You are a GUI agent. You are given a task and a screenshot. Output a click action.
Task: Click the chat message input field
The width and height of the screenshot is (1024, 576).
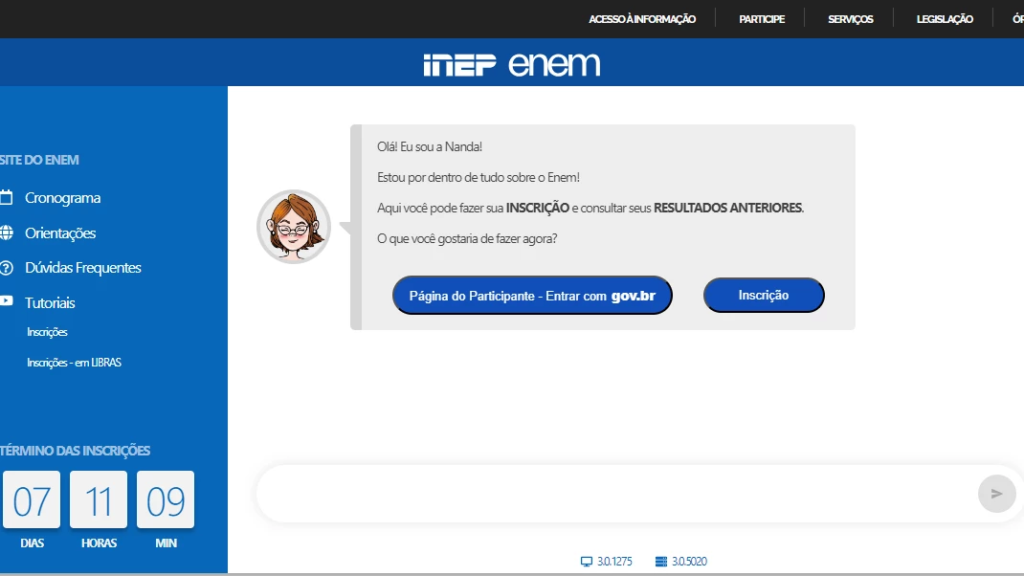pos(615,494)
